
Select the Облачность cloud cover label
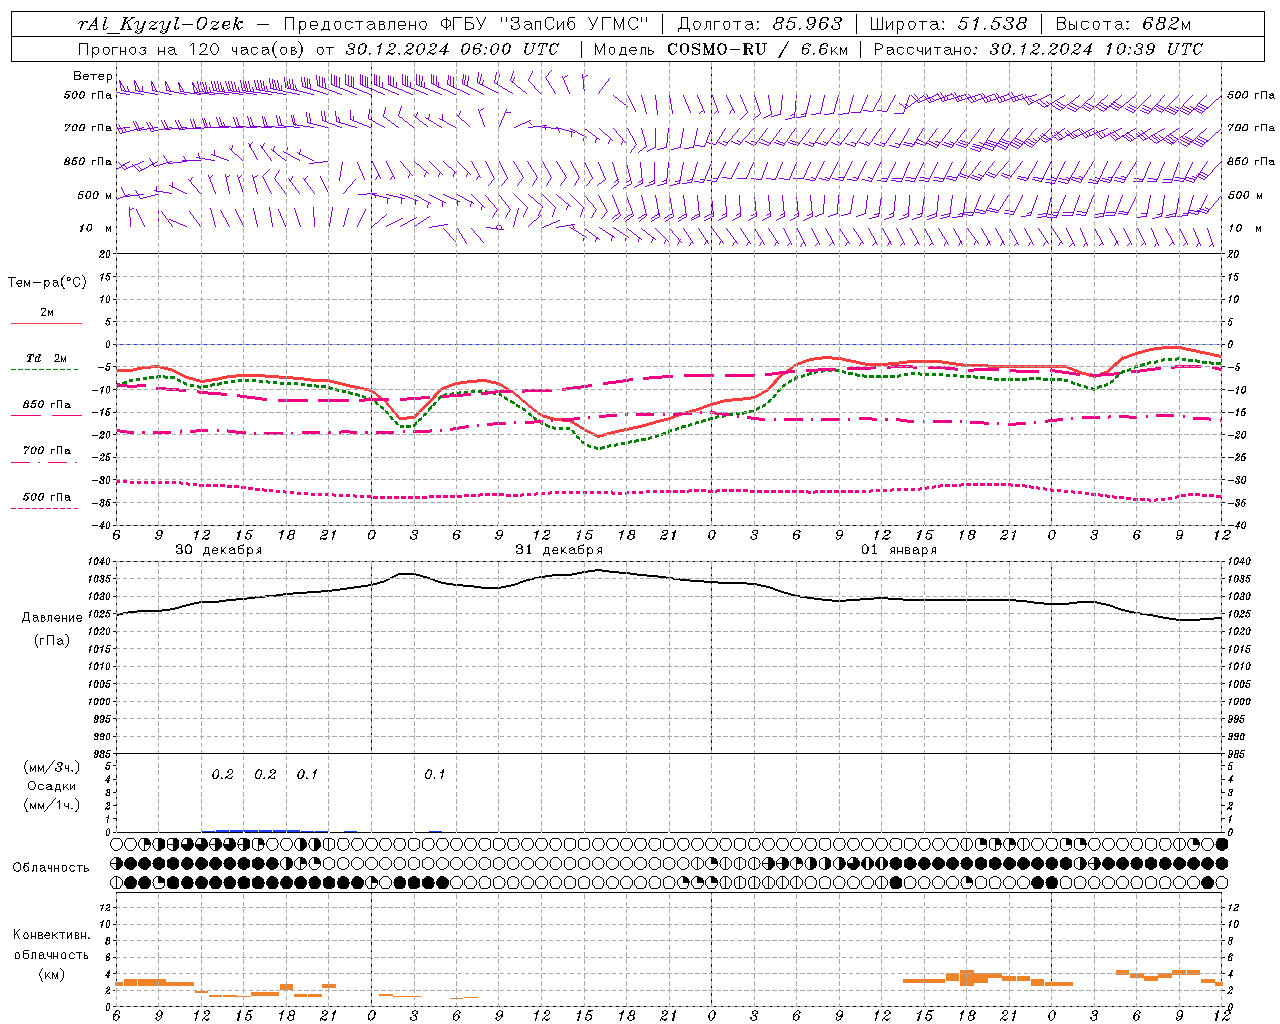coord(51,868)
